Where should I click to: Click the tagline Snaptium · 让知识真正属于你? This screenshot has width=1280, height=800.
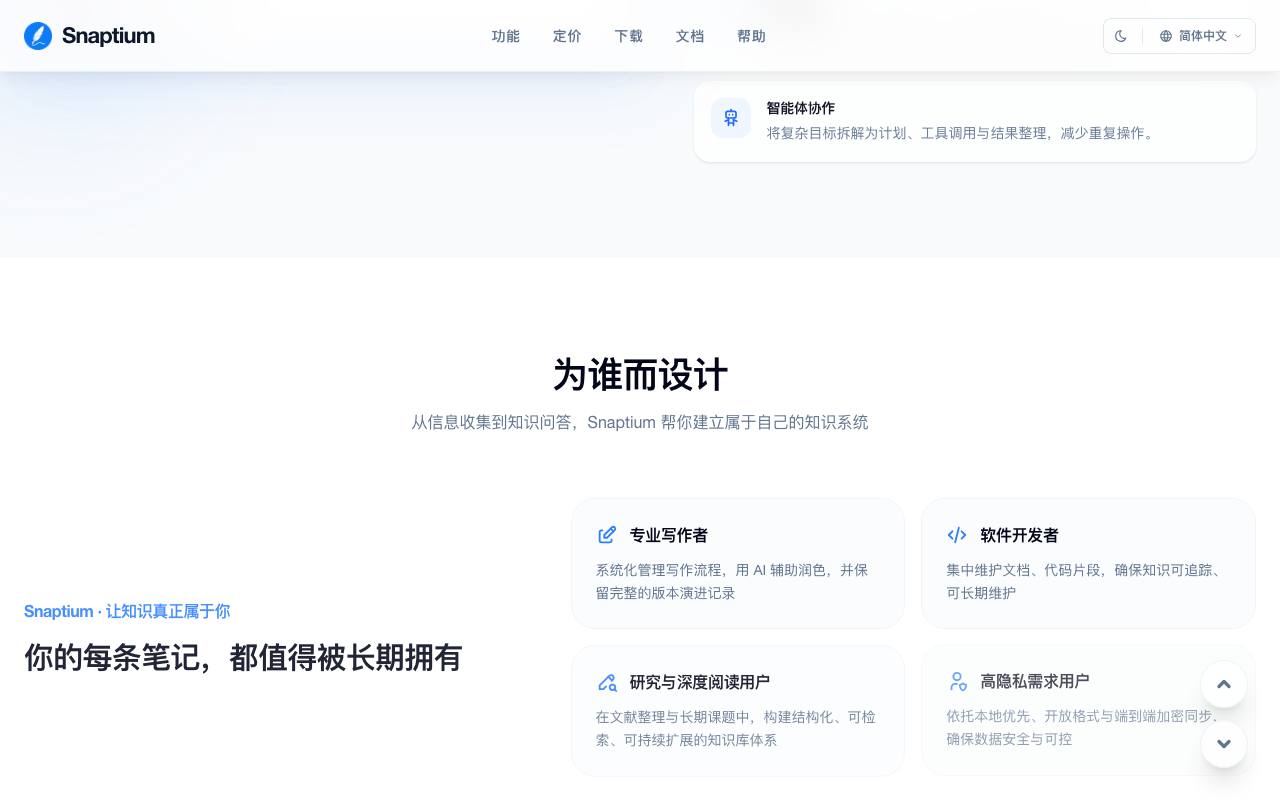coord(127,611)
